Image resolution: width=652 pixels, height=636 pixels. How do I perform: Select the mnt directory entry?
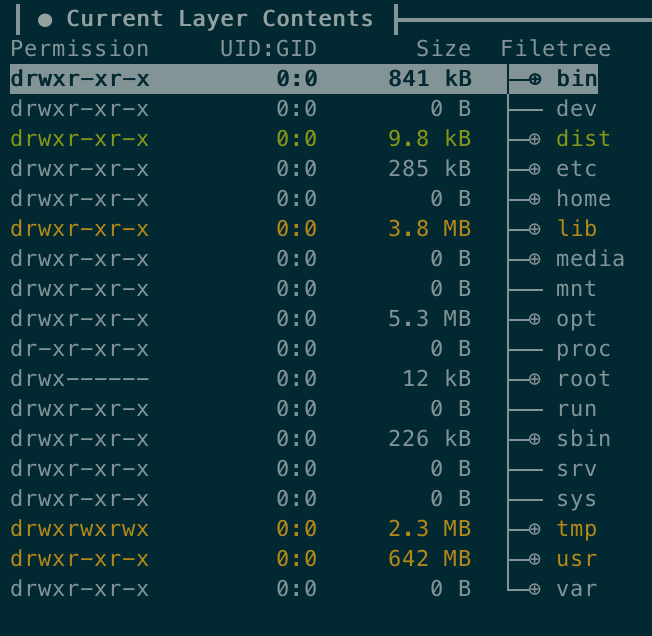(x=304, y=289)
